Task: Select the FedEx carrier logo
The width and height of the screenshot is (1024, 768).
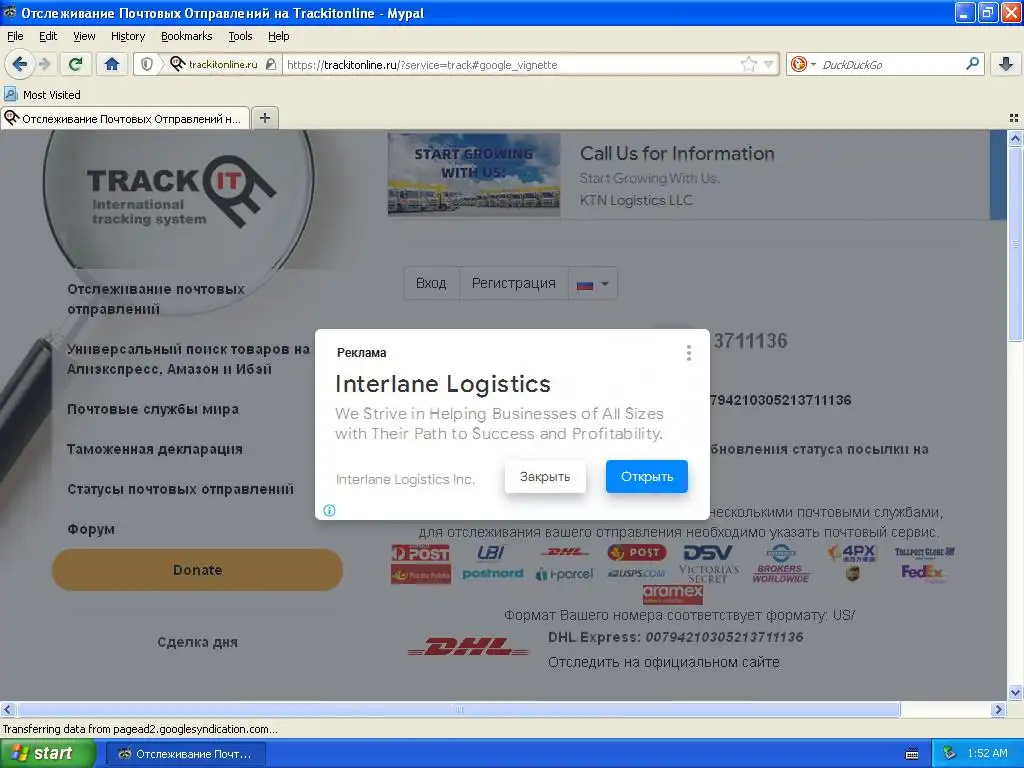Action: tap(922, 572)
